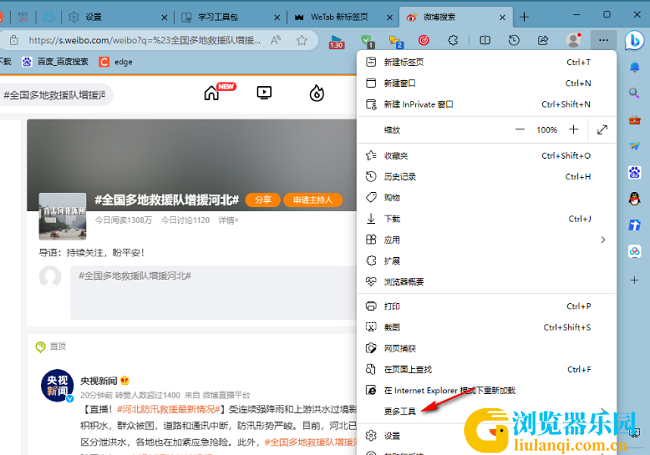The height and width of the screenshot is (455, 650).
Task: Select 打印 menu item
Action: 487,306
